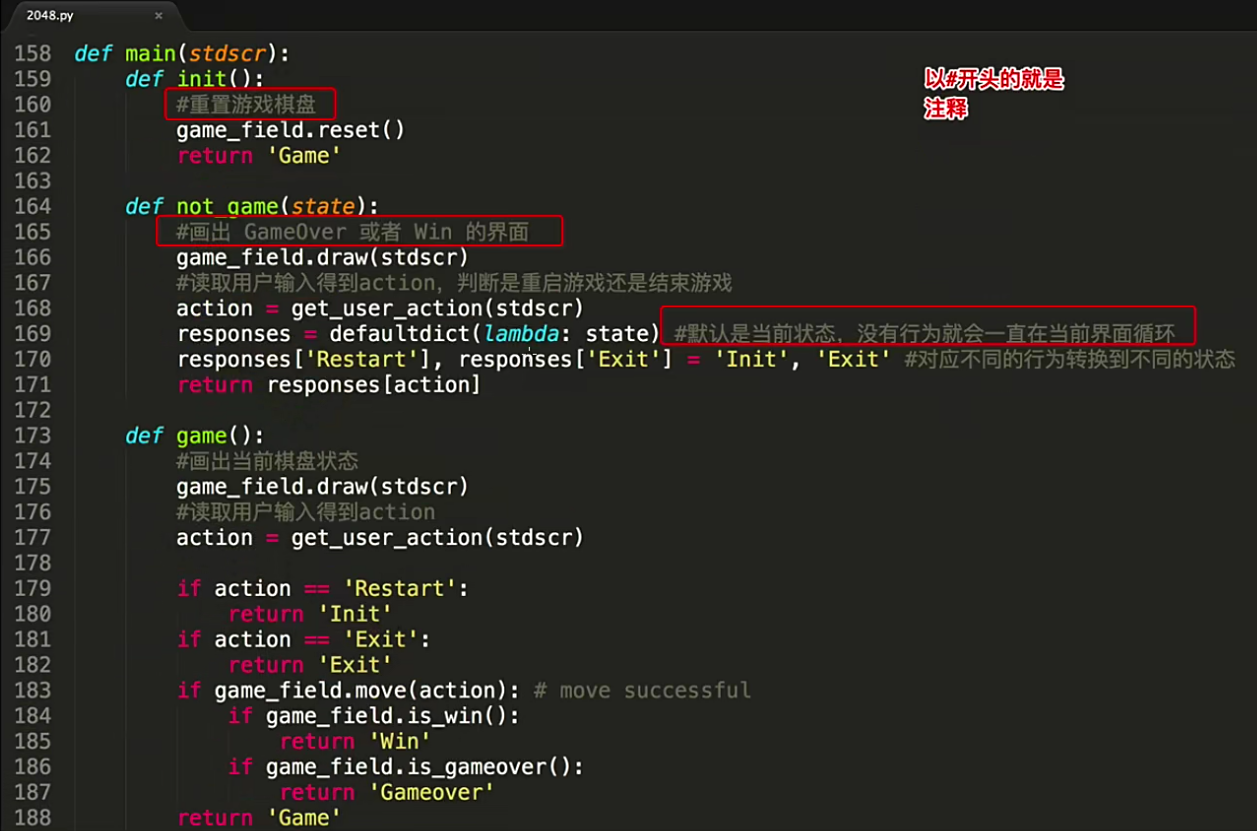This screenshot has width=1257, height=831.
Task: Click "if action == 'Restart':" line
Action: tap(323, 589)
